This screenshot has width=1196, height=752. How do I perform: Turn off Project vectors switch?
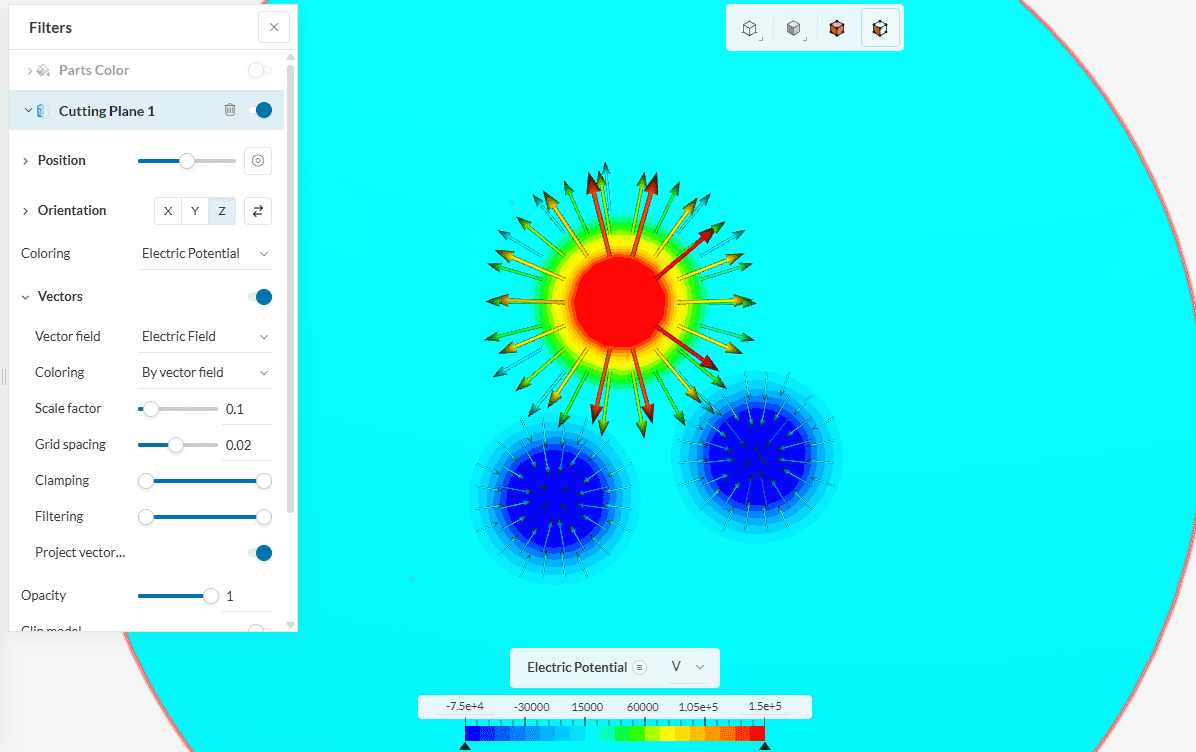[260, 553]
